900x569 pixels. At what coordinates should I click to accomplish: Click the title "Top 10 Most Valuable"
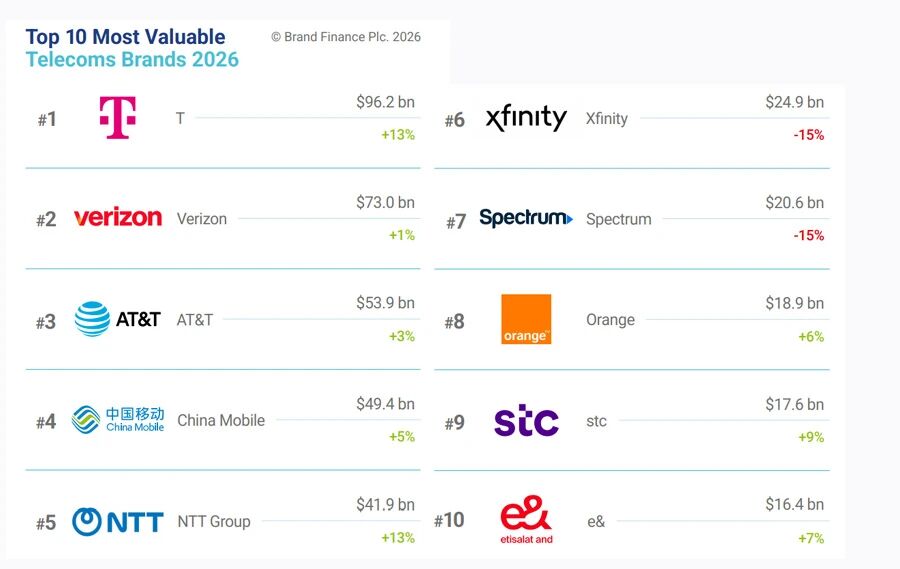pyautogui.click(x=125, y=37)
